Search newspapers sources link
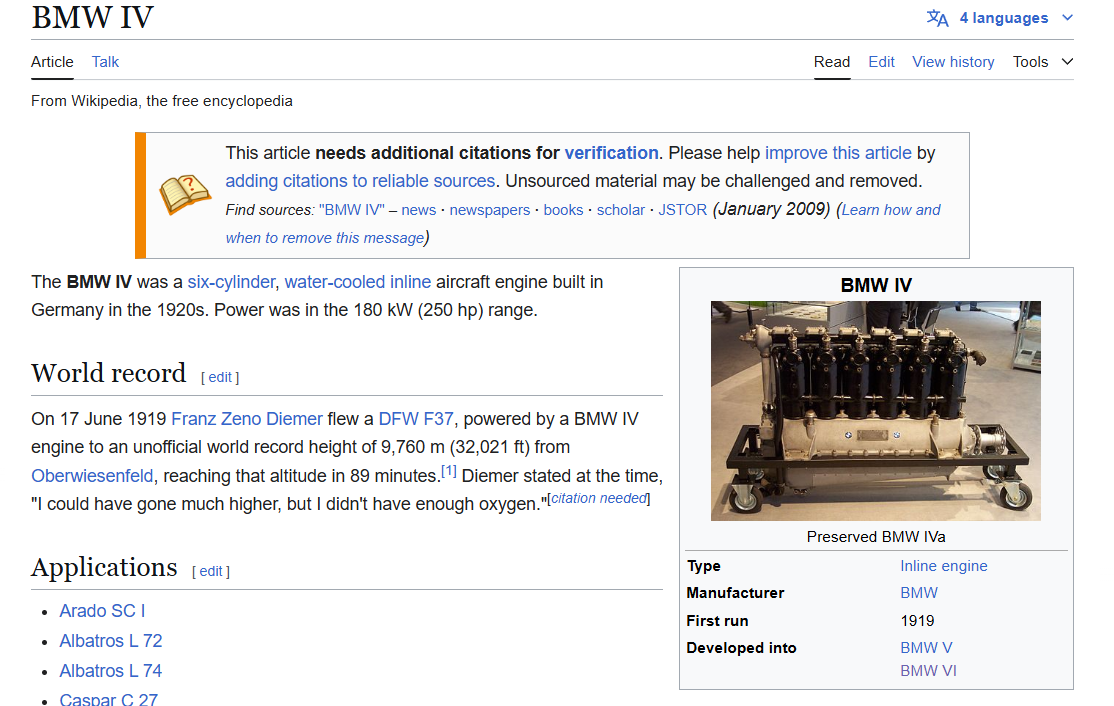This screenshot has height=706, width=1114. pyautogui.click(x=490, y=210)
